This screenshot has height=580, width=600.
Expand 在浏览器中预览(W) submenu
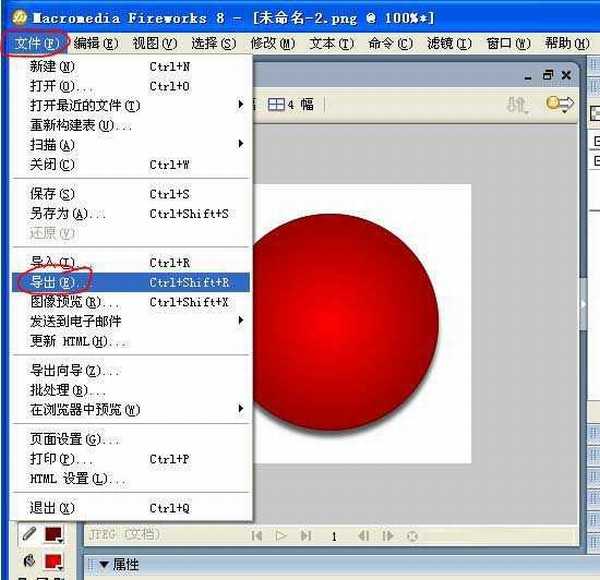tap(131, 409)
